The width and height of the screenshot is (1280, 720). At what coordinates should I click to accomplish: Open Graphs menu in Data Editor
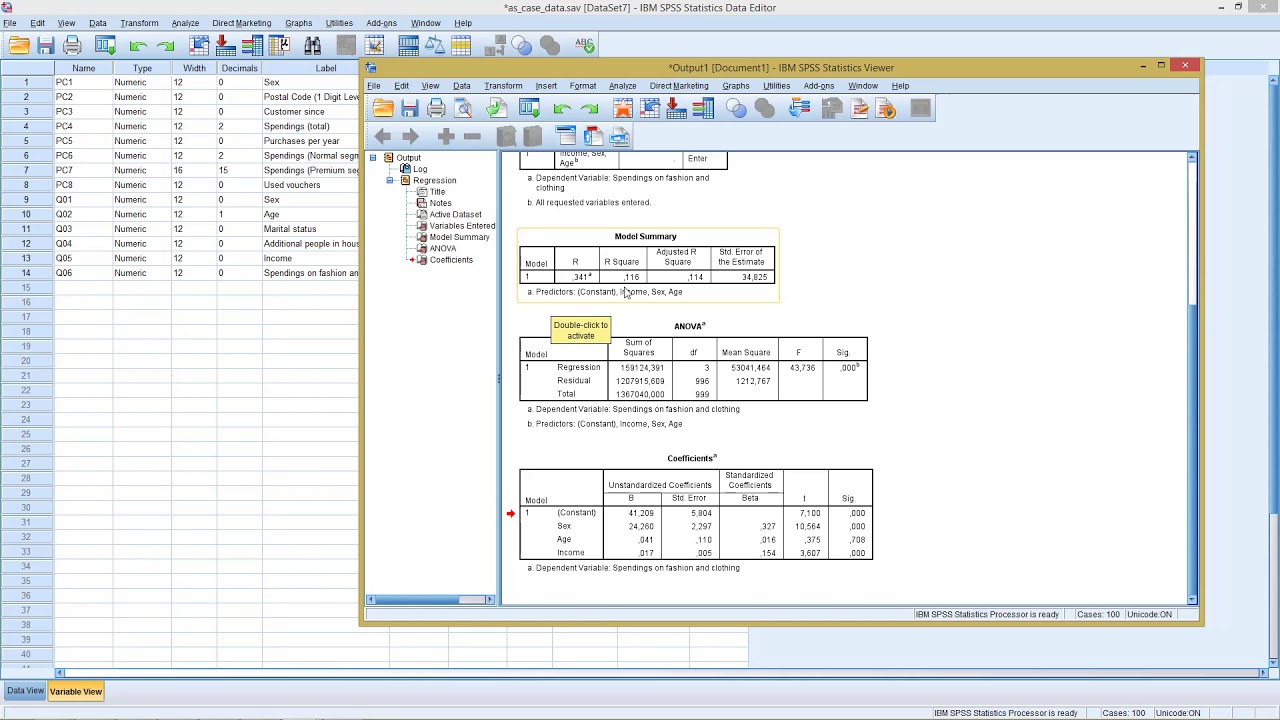click(x=298, y=23)
